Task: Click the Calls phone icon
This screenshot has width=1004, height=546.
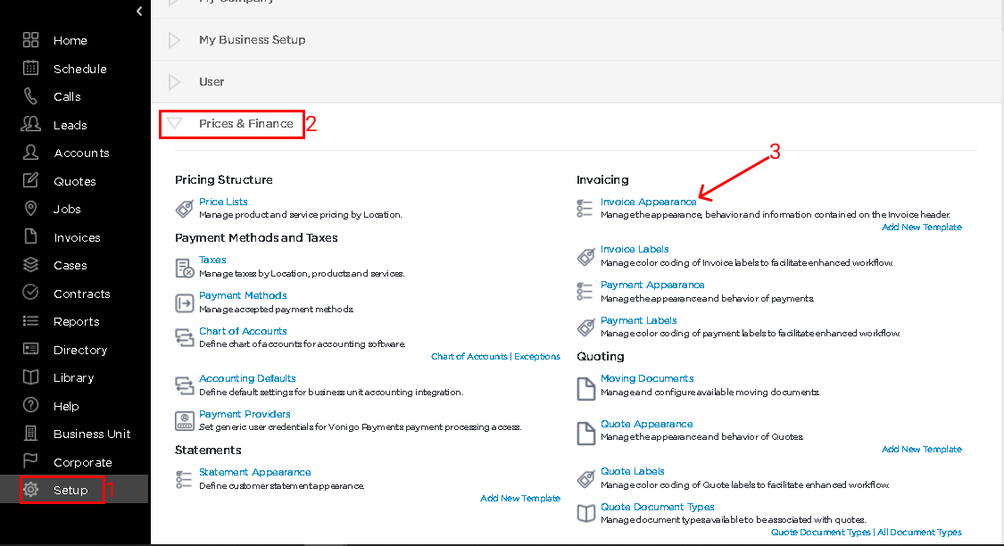Action: coord(31,96)
